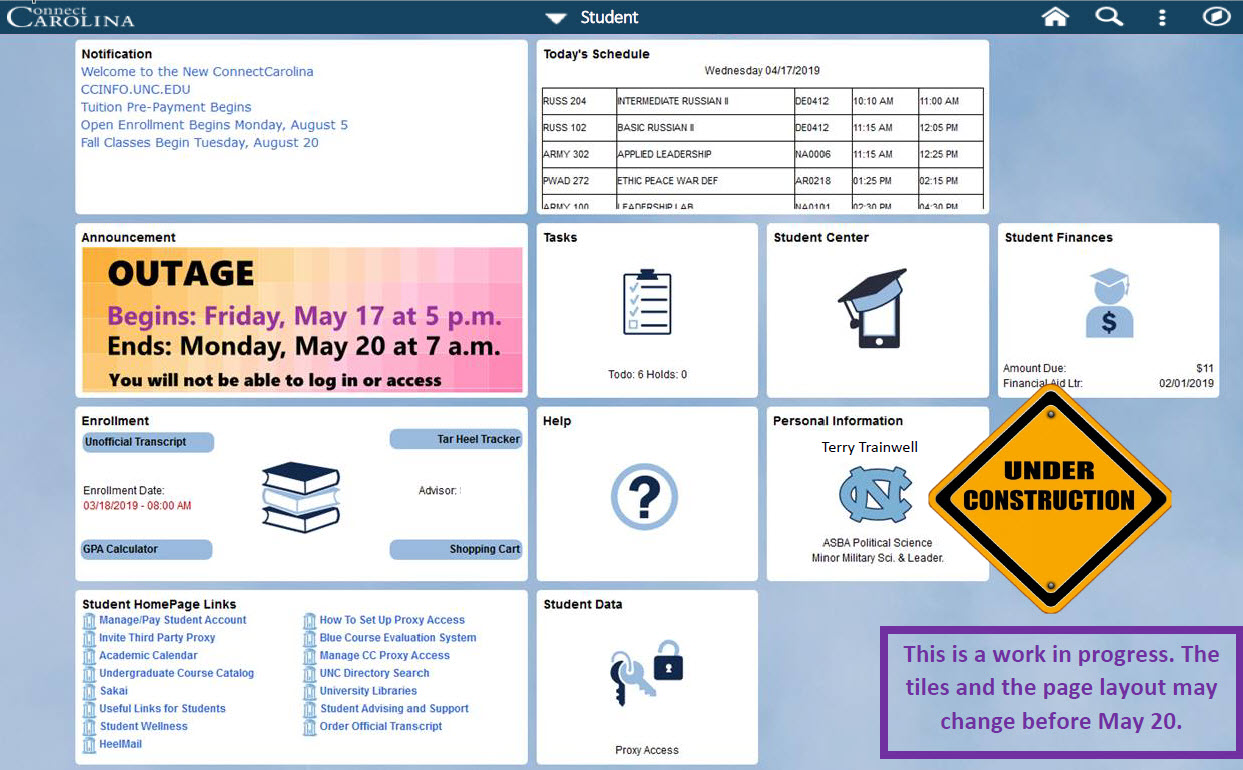Open the Student Wellness link
Screen dimensions: 1243x770
click(143, 727)
